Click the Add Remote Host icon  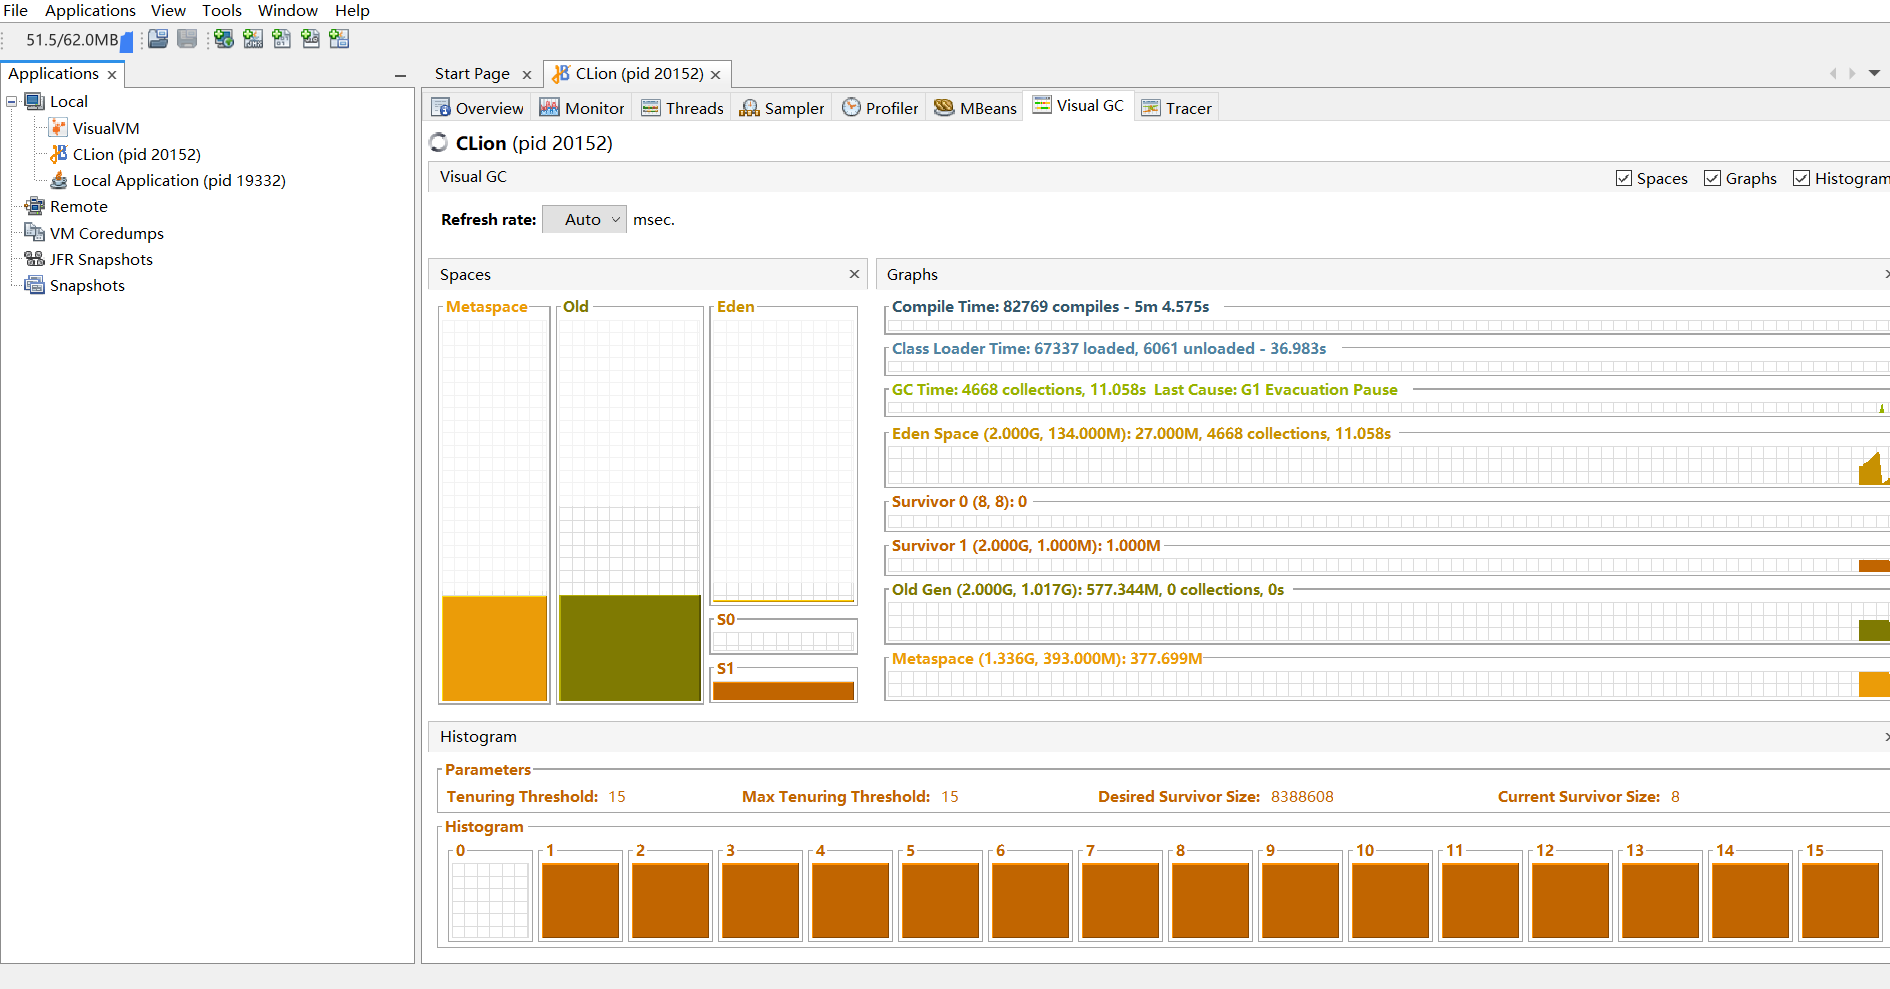coord(224,39)
